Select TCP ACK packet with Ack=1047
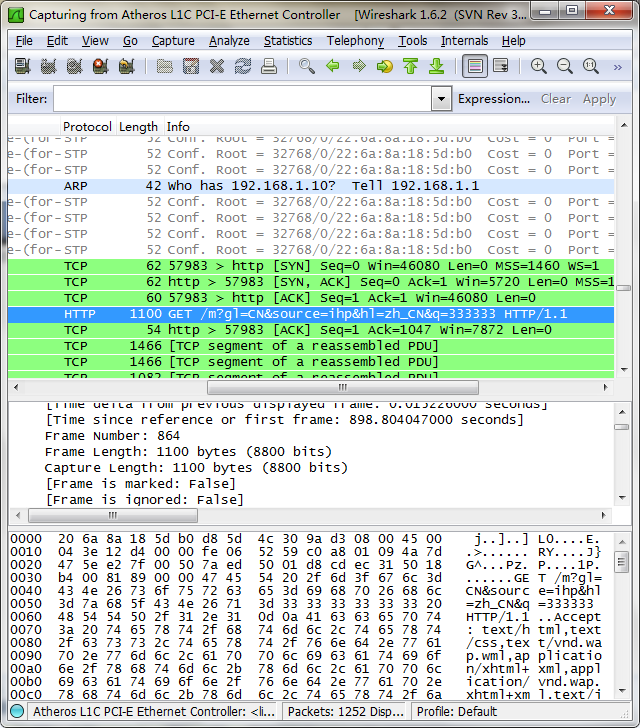 311,330
